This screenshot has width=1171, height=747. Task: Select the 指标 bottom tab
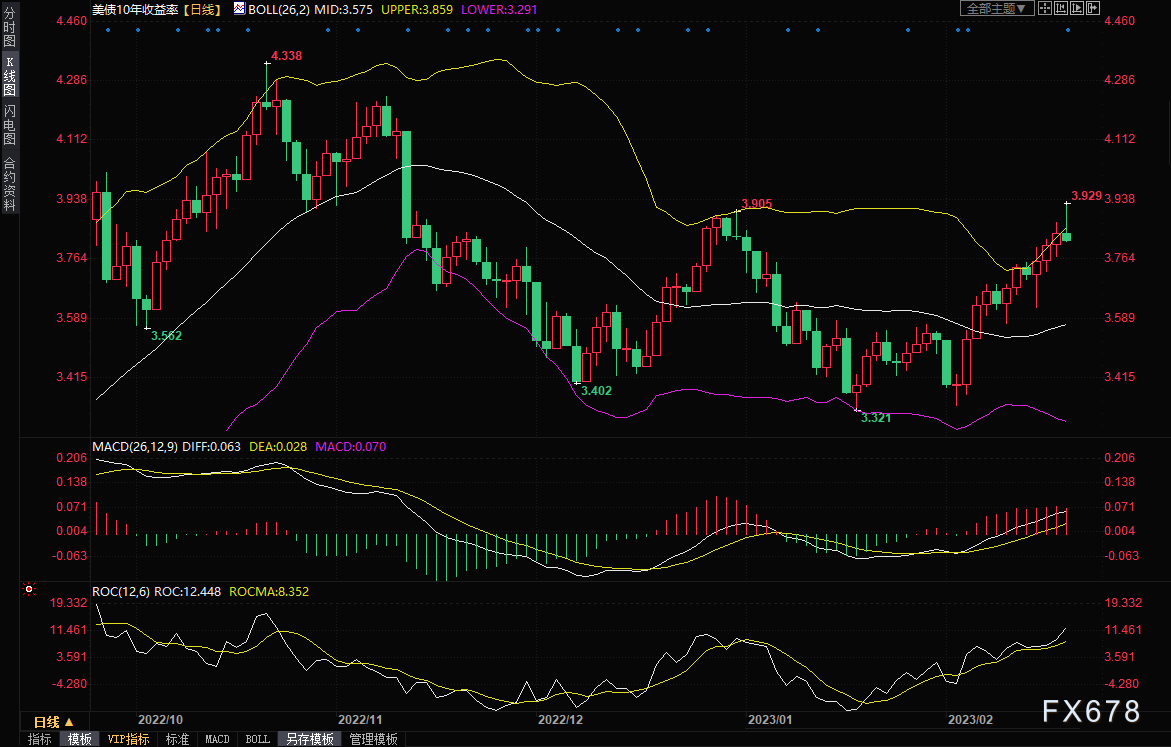coord(40,739)
